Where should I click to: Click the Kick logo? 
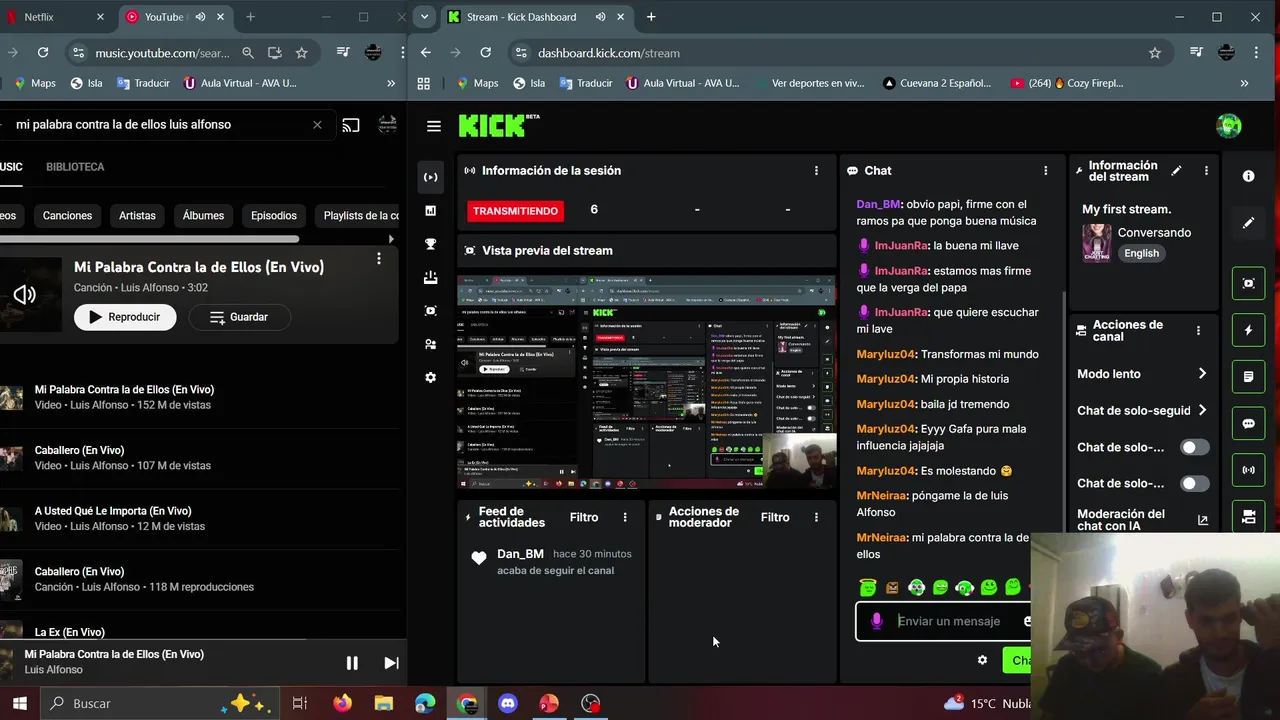(498, 125)
